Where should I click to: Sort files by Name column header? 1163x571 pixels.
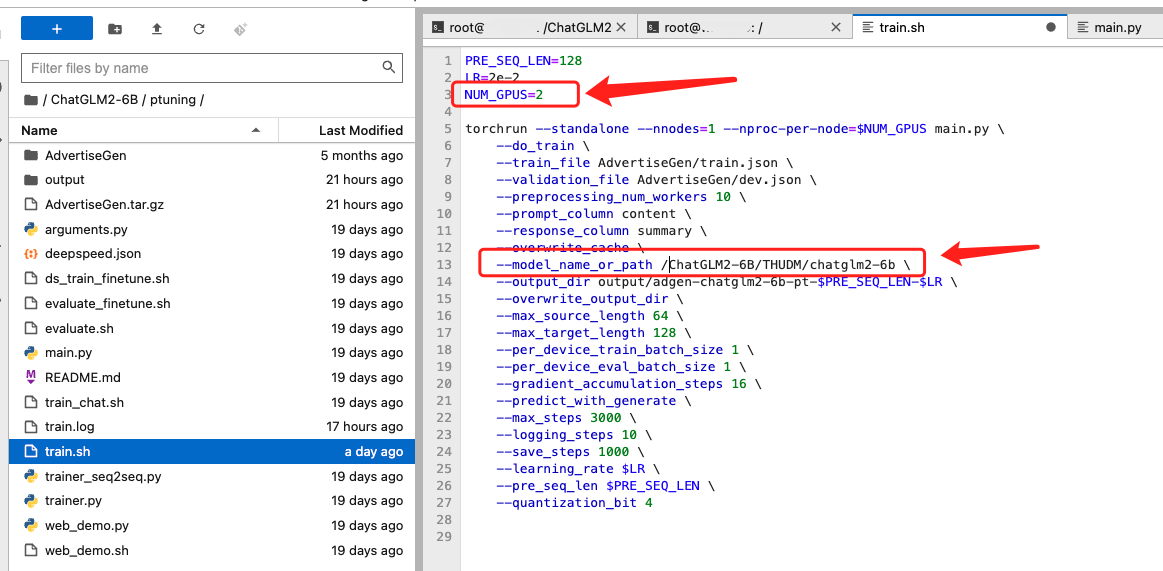(x=143, y=131)
